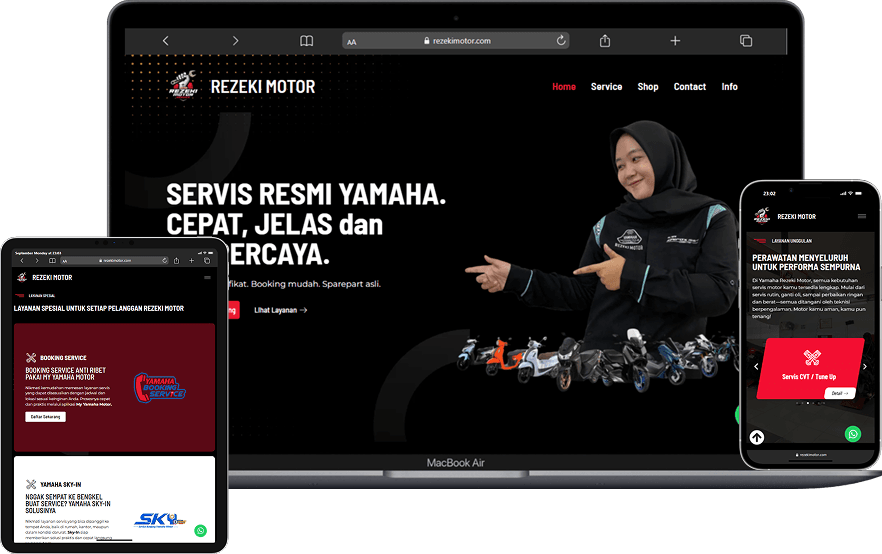
Task: Click the rezekimotor.com address field on laptop
Action: [457, 41]
